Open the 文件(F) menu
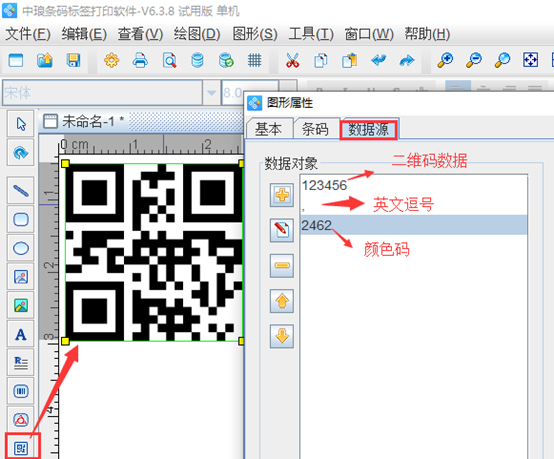The width and height of the screenshot is (554, 459). coord(28,34)
